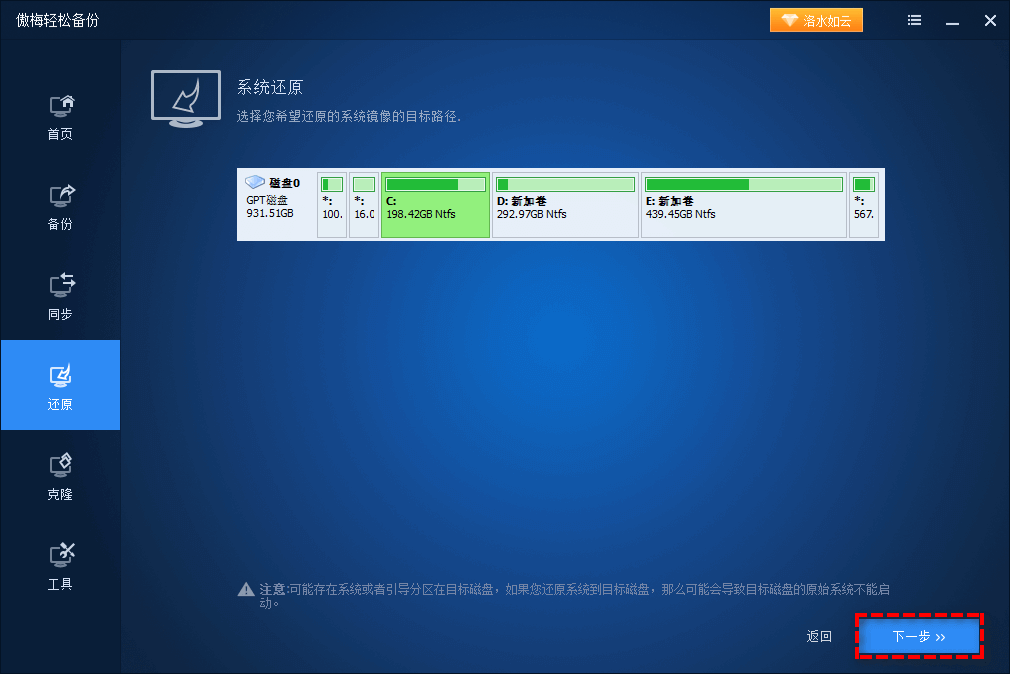Select the small 100MB system partition
Image resolution: width=1010 pixels, height=674 pixels.
(331, 205)
